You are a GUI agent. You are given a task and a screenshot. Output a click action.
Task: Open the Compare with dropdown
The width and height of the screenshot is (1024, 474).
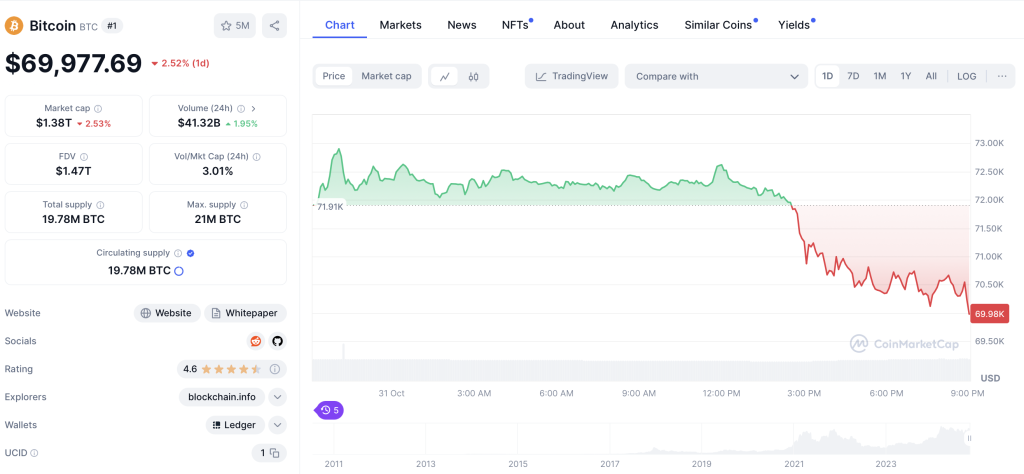click(x=716, y=76)
